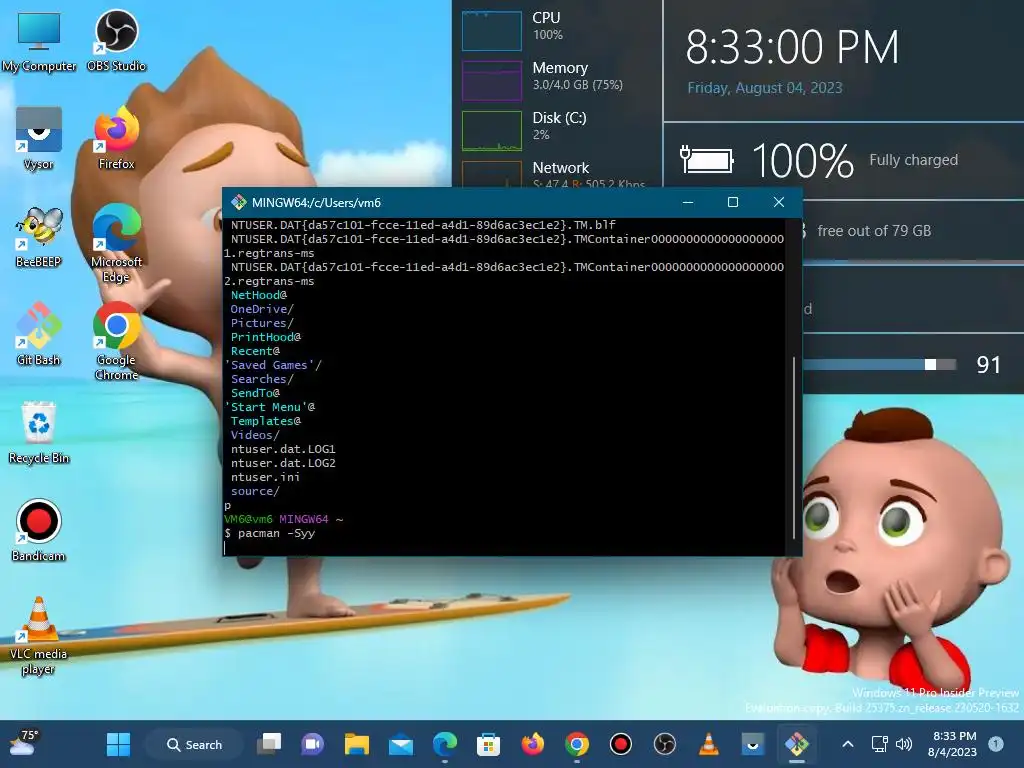Open the Windows Start menu
Screen dimensions: 1024x768
click(x=118, y=744)
